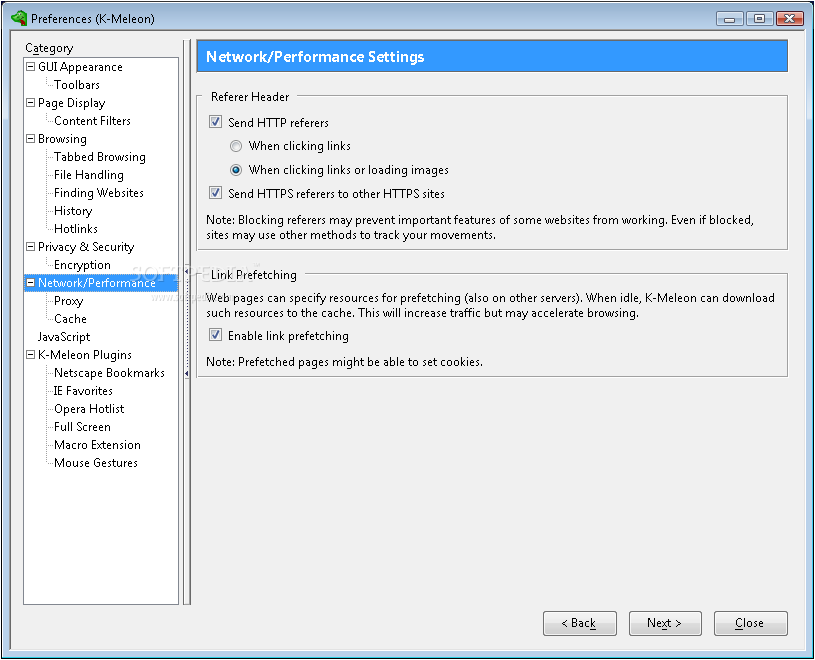Open Tabbed Browsing settings
815x660 pixels.
coord(100,157)
